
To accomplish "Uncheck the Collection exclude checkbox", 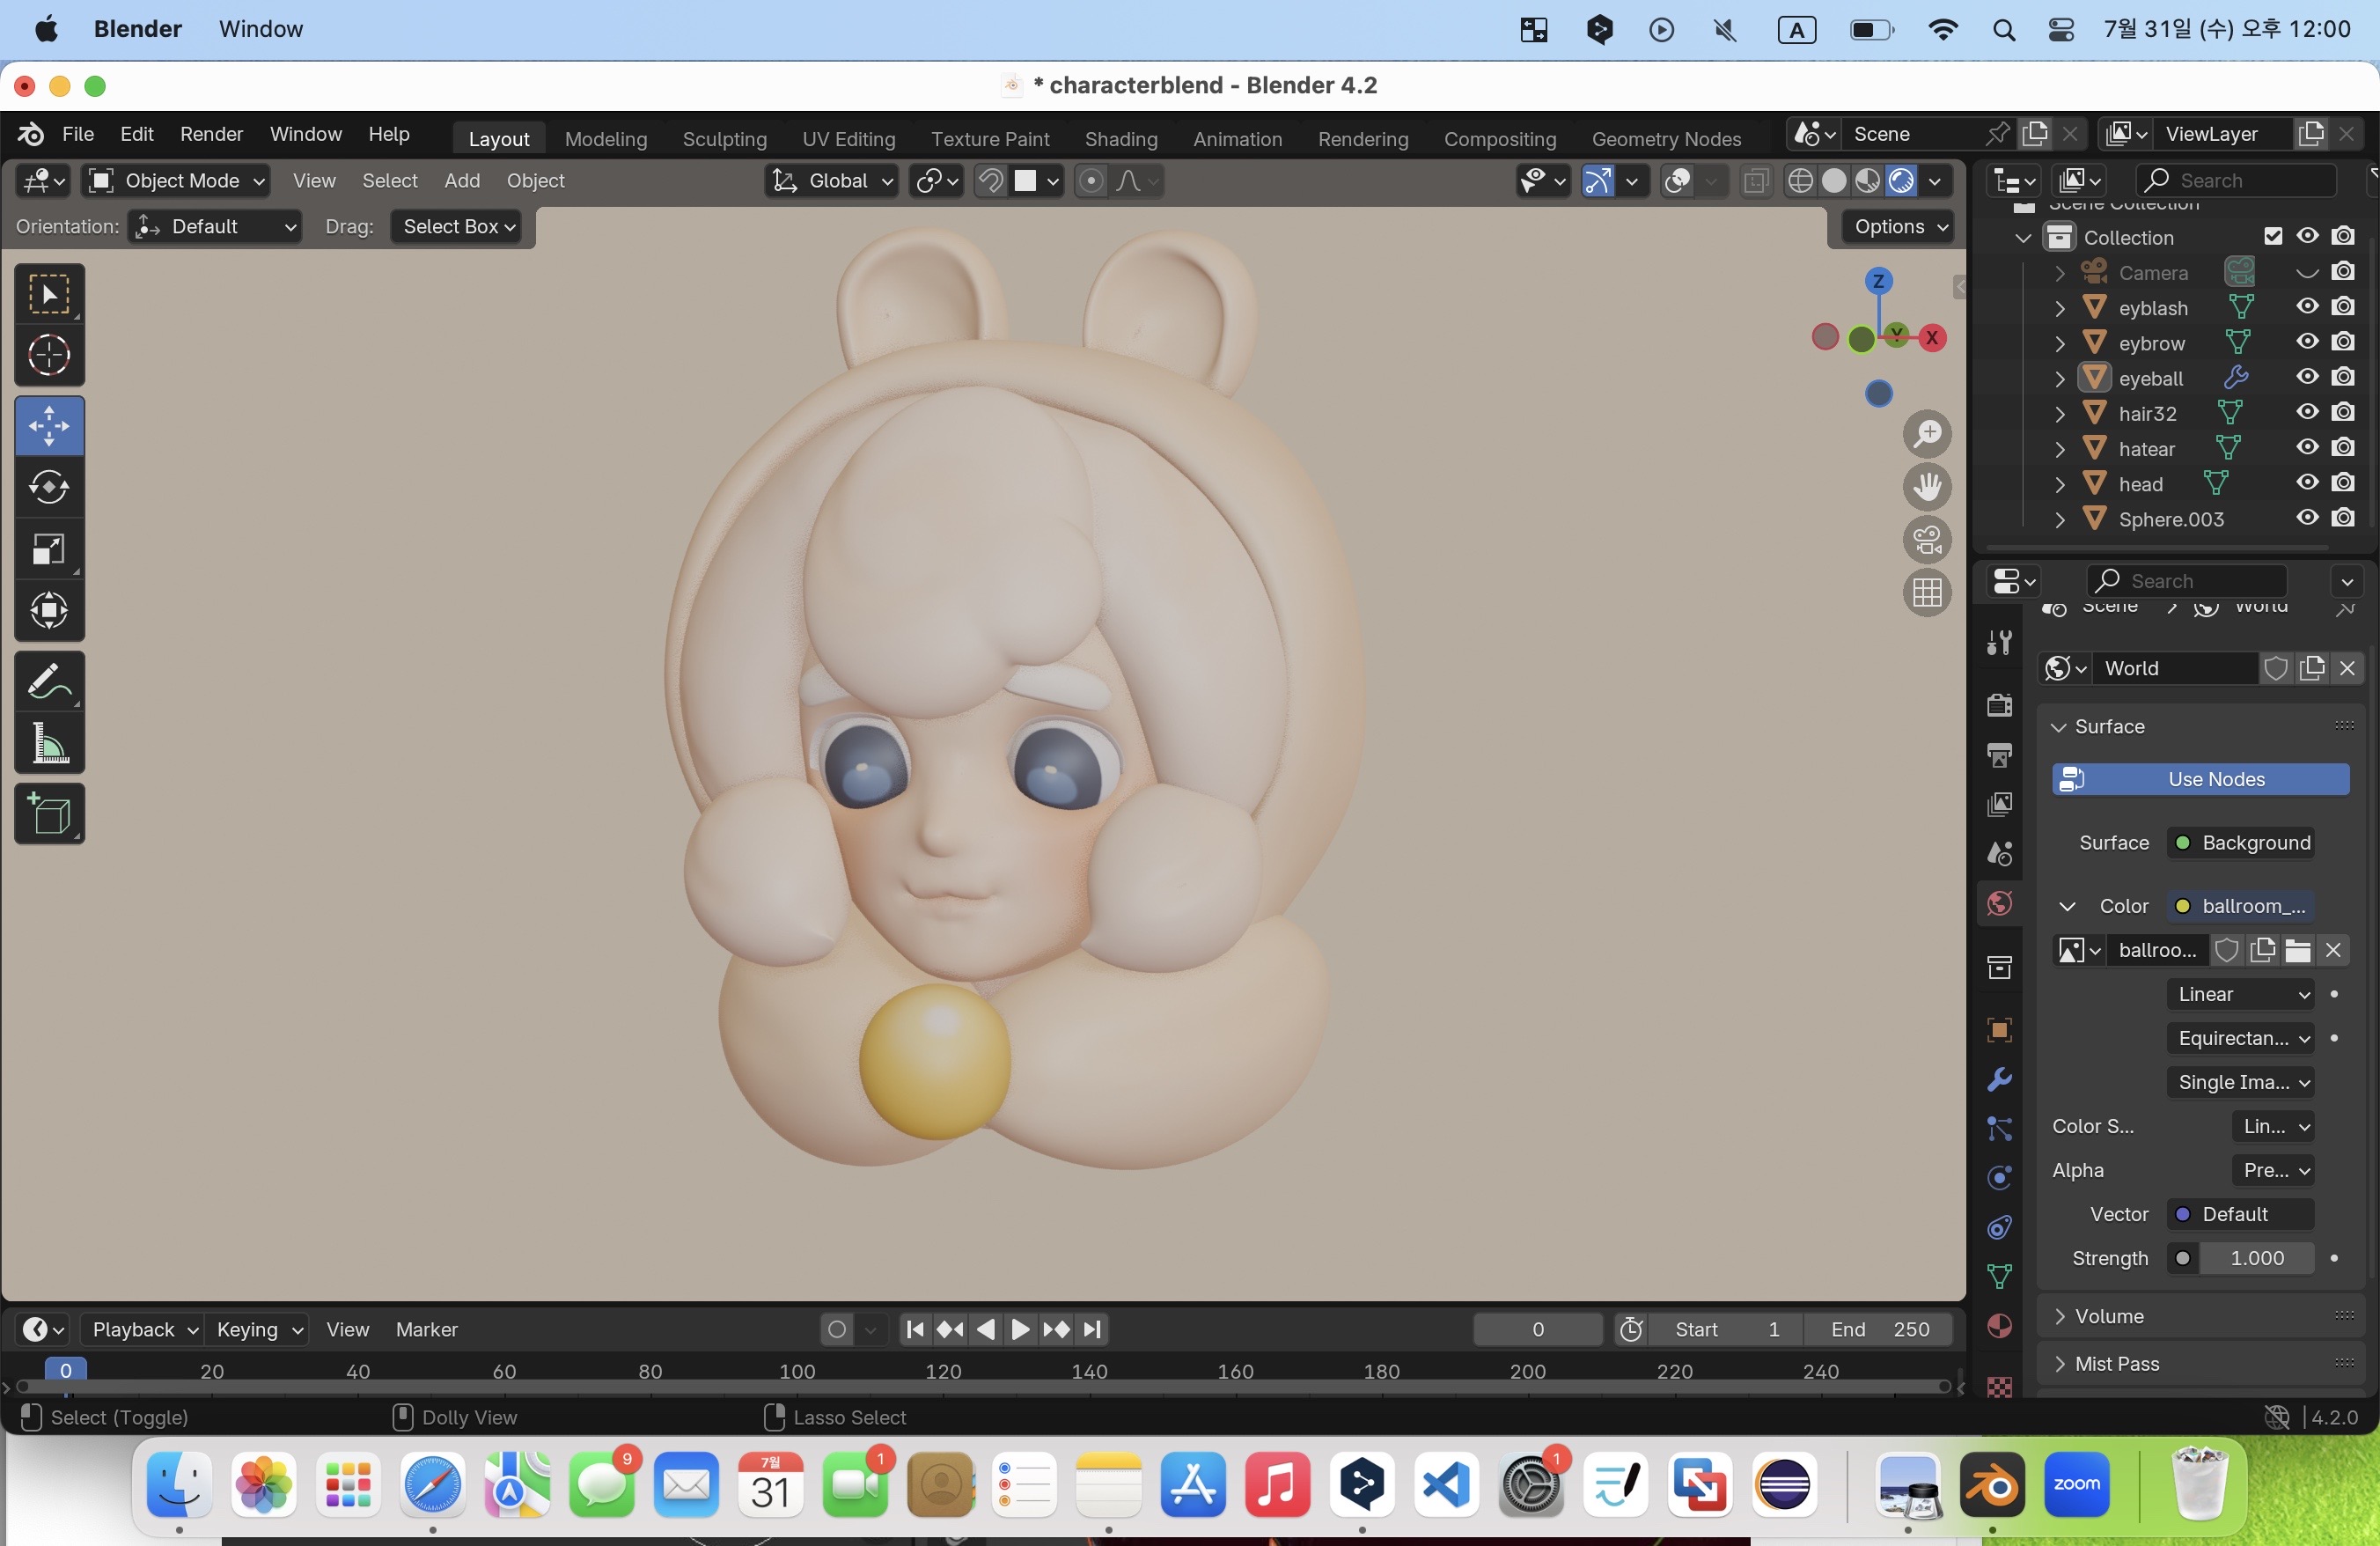I will click(2273, 236).
